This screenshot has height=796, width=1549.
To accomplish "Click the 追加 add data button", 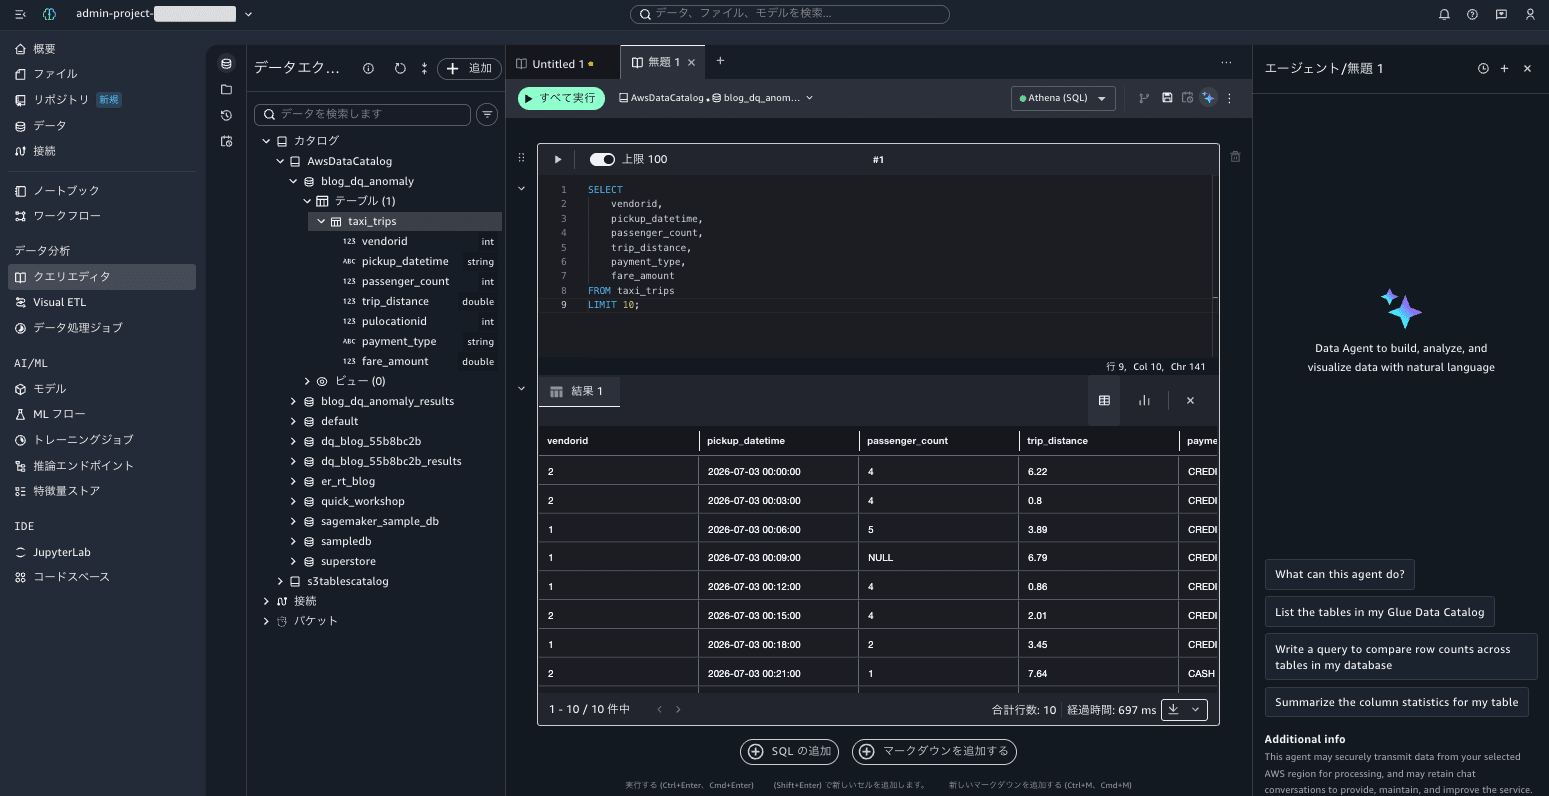I will (469, 69).
